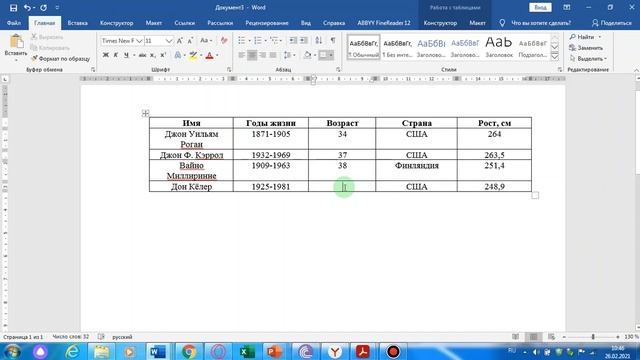This screenshot has height=360, width=640.
Task: Justify the text
Action: [x=273, y=55]
